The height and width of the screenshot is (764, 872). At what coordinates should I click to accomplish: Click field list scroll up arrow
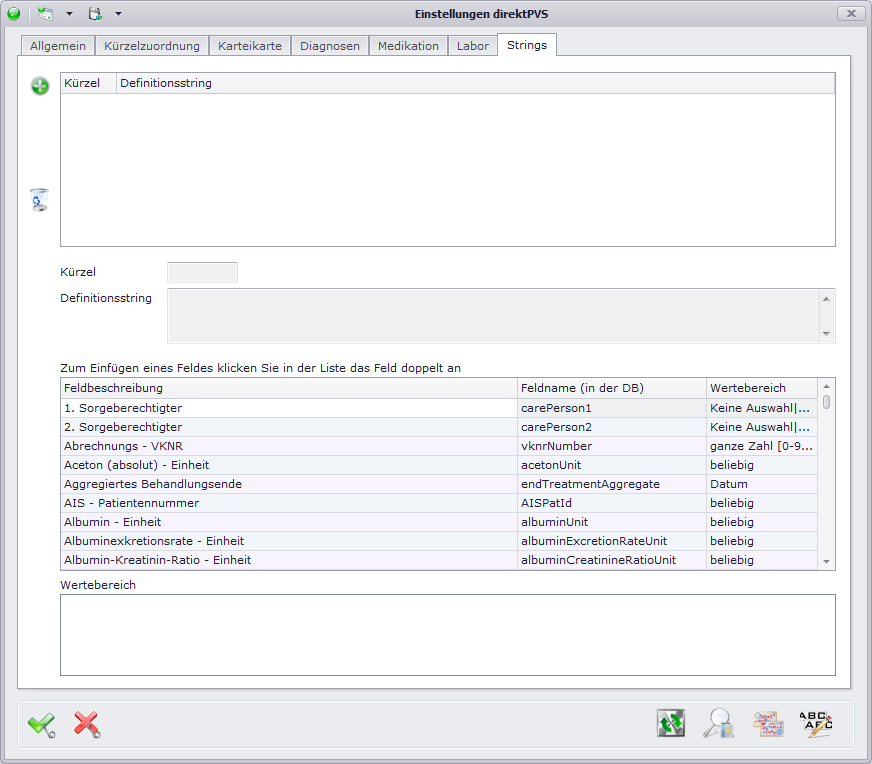click(x=826, y=386)
